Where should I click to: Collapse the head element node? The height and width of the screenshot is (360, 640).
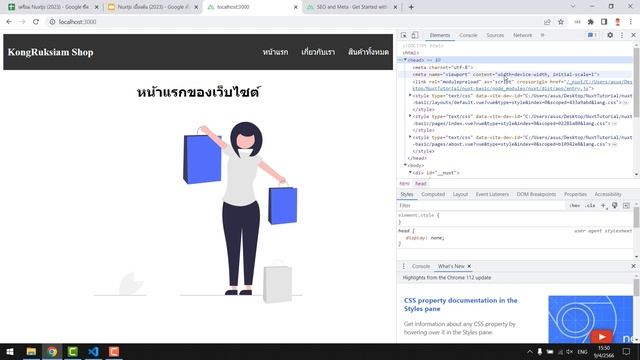click(x=405, y=60)
